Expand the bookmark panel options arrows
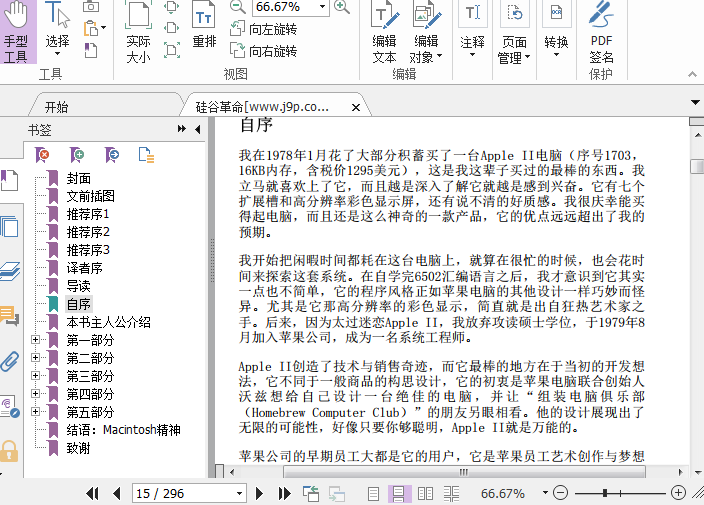Viewport: 704px width, 505px height. point(181,129)
